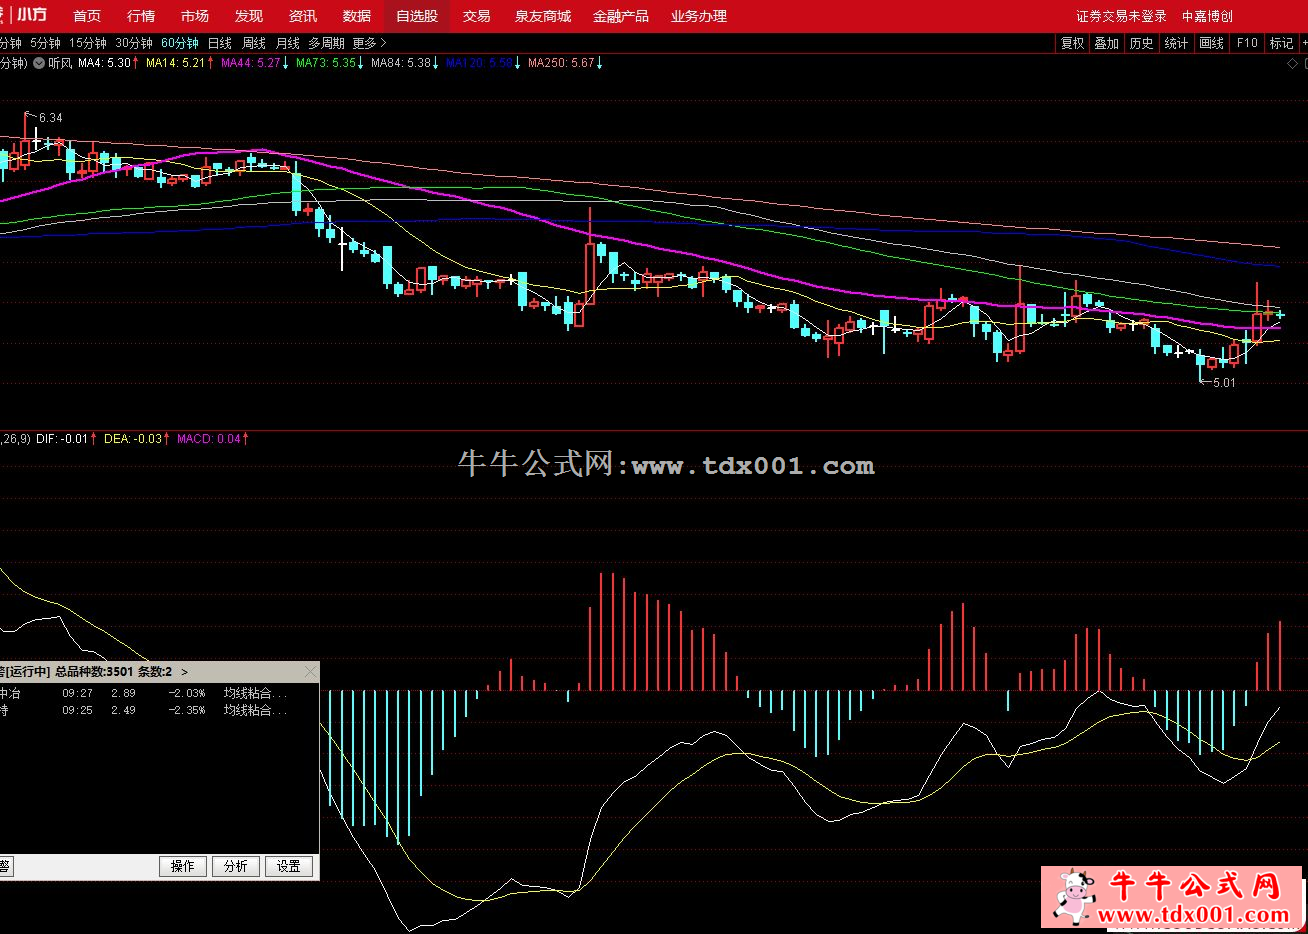This screenshot has width=1308, height=934.
Task: Switch chart to 5分钟 period
Action: 46,43
